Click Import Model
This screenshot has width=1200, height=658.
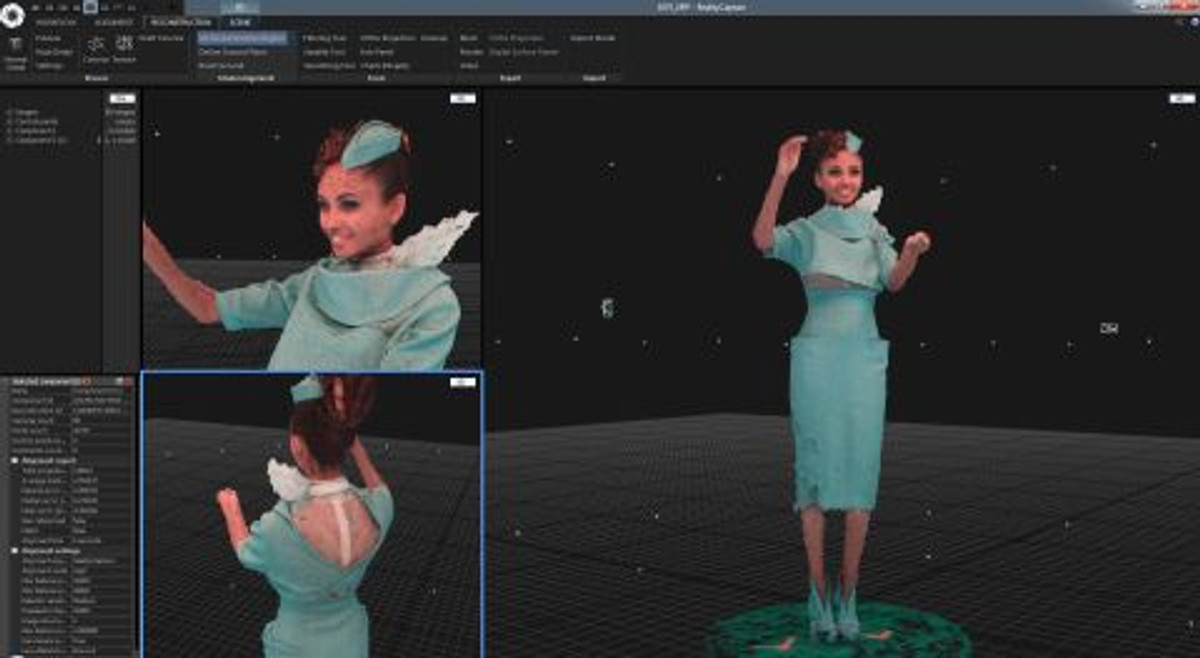(593, 38)
